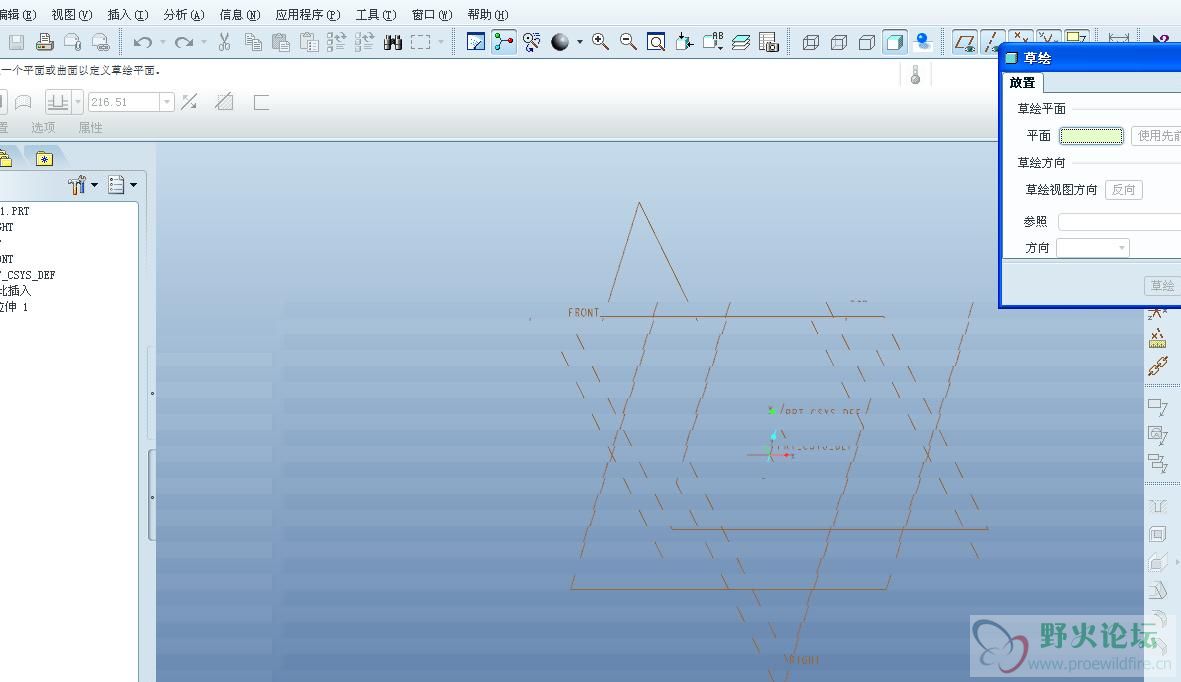
Task: Open the appearance sphere dropdown arrow
Action: [580, 42]
